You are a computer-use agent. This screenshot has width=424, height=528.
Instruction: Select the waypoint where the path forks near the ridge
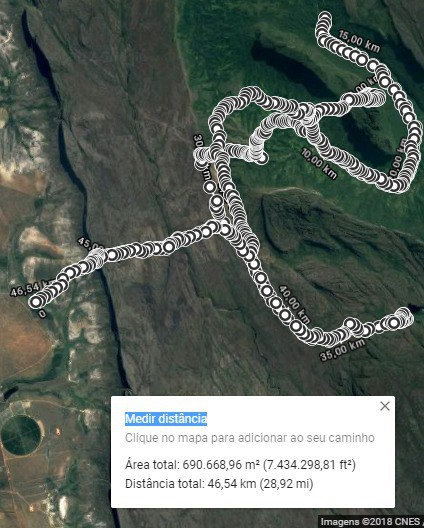pyautogui.click(x=225, y=230)
